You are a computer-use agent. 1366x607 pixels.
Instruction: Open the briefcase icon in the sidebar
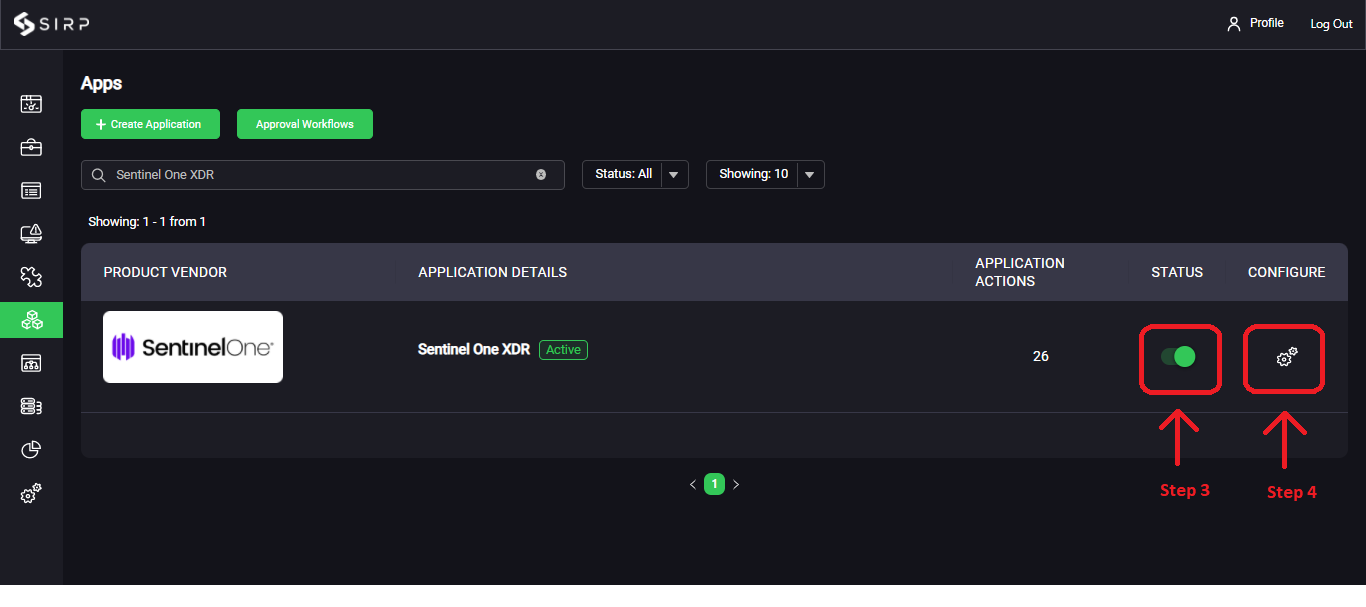tap(31, 147)
